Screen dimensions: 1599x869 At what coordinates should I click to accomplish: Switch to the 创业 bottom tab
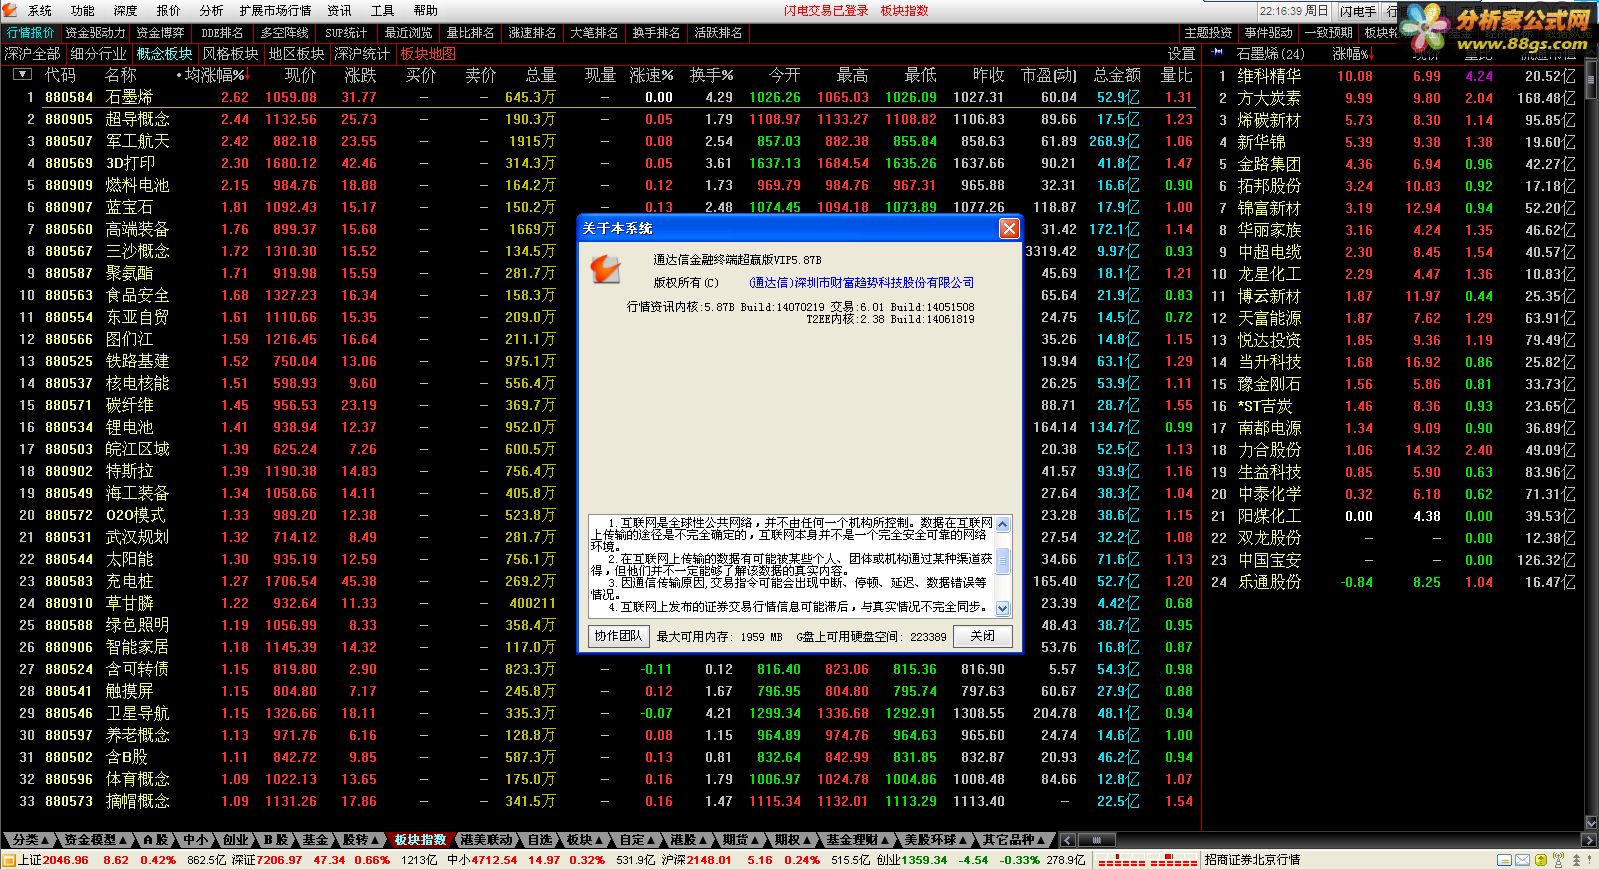click(236, 840)
